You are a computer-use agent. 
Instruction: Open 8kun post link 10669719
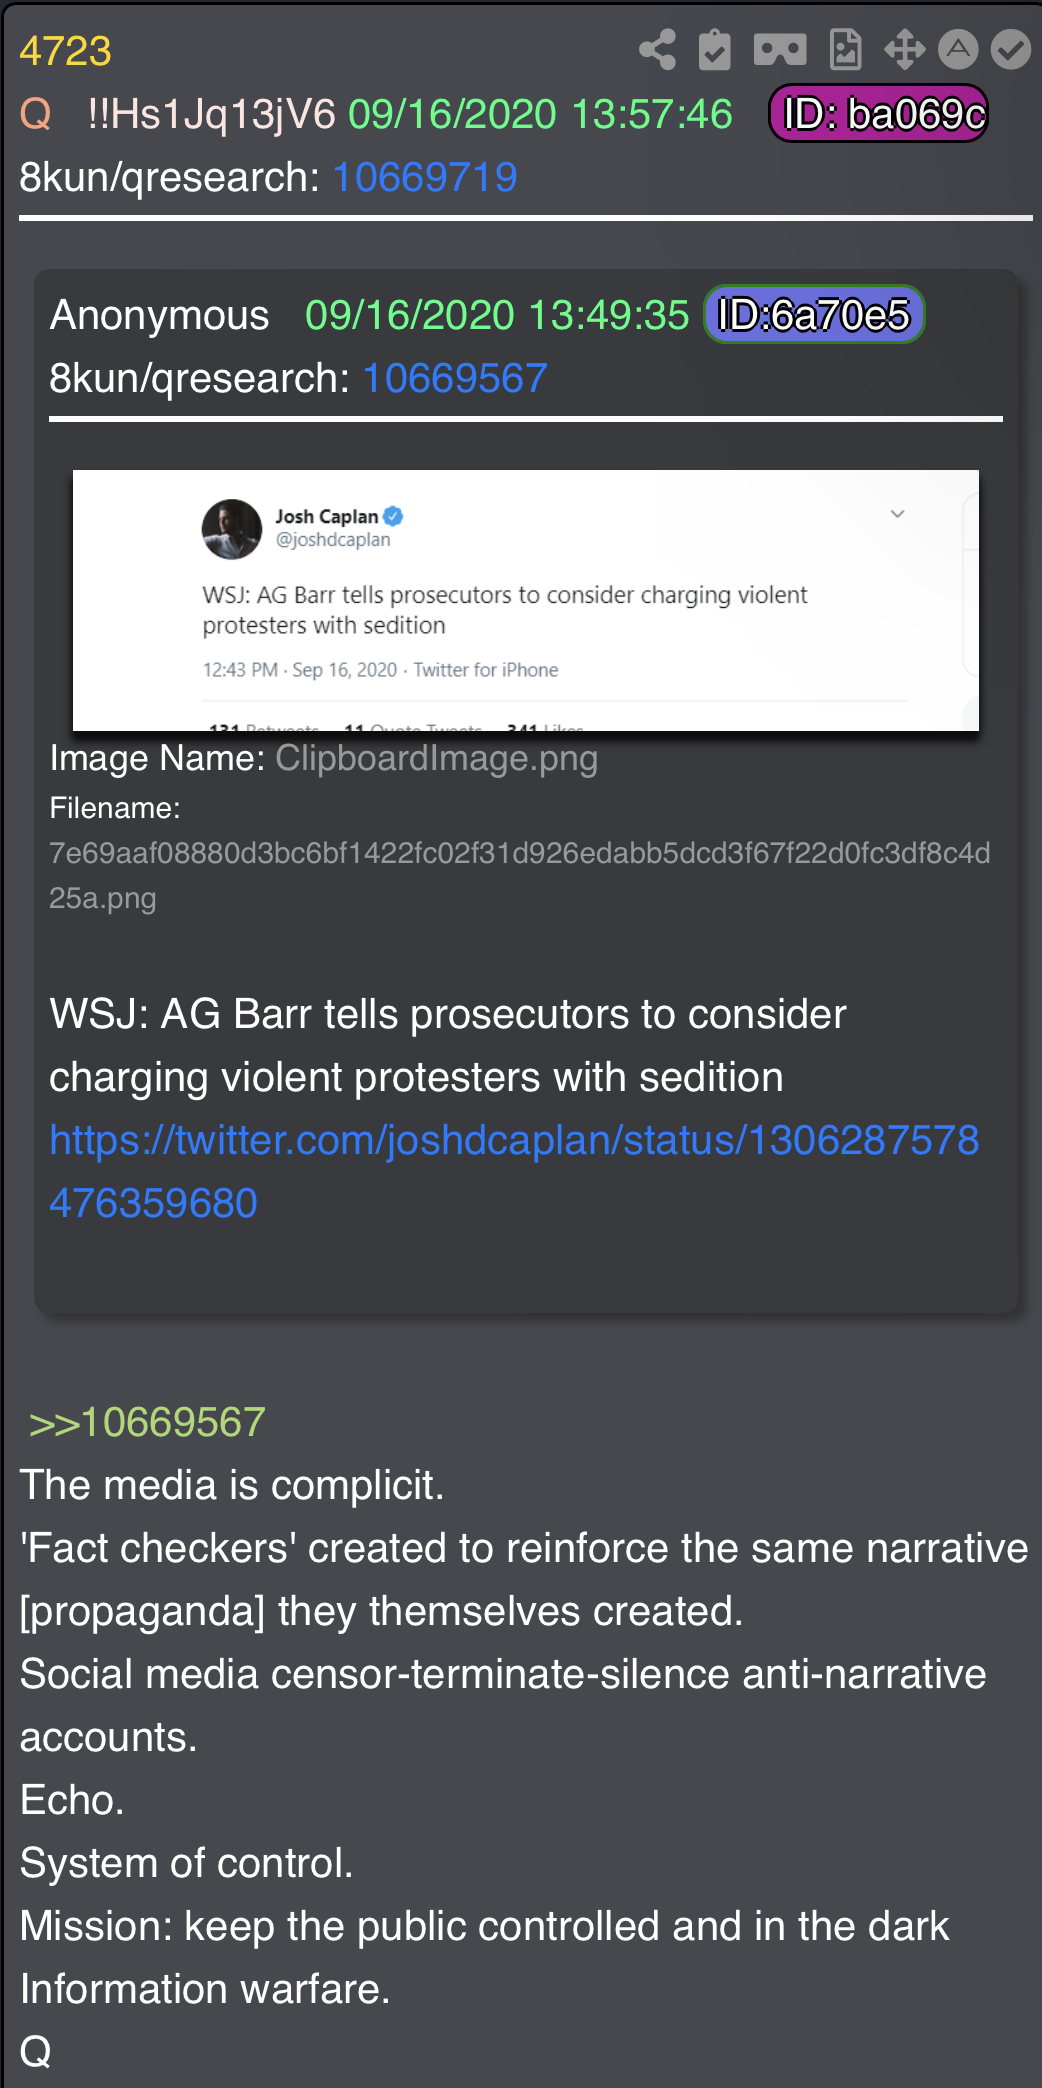pyautogui.click(x=425, y=177)
